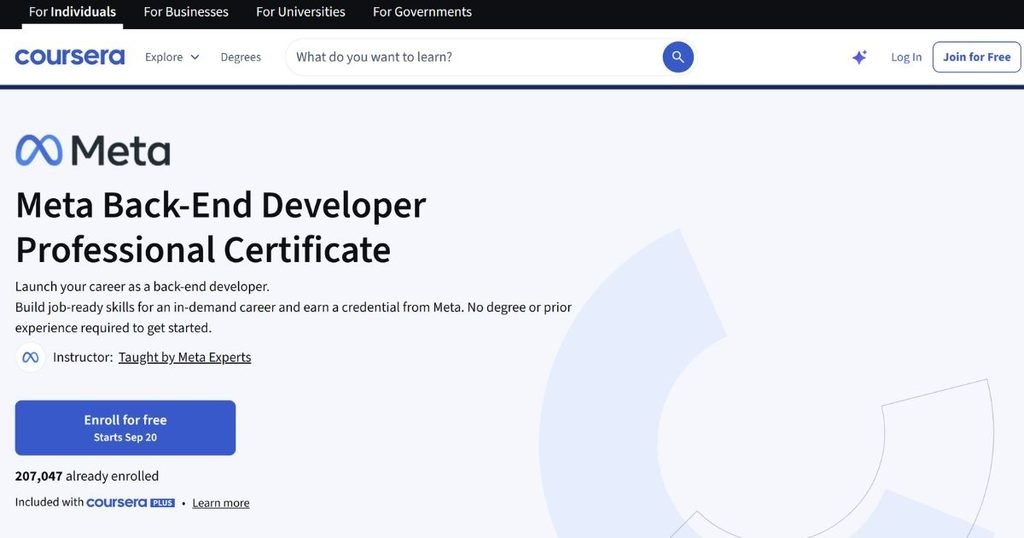Viewport: 1024px width, 538px height.
Task: Click the small Meta icon beside Instructor
Action: click(x=30, y=357)
